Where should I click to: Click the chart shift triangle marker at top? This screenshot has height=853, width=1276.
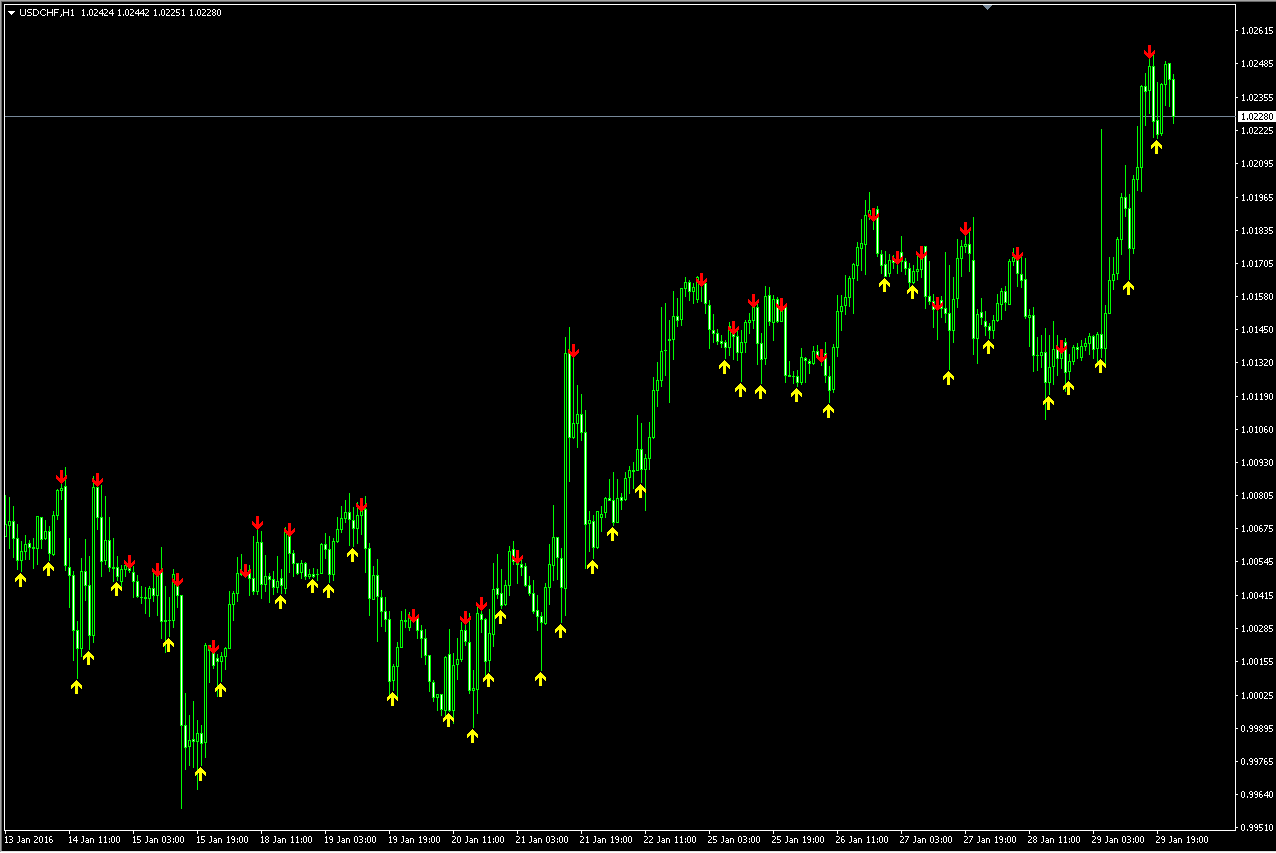point(987,7)
